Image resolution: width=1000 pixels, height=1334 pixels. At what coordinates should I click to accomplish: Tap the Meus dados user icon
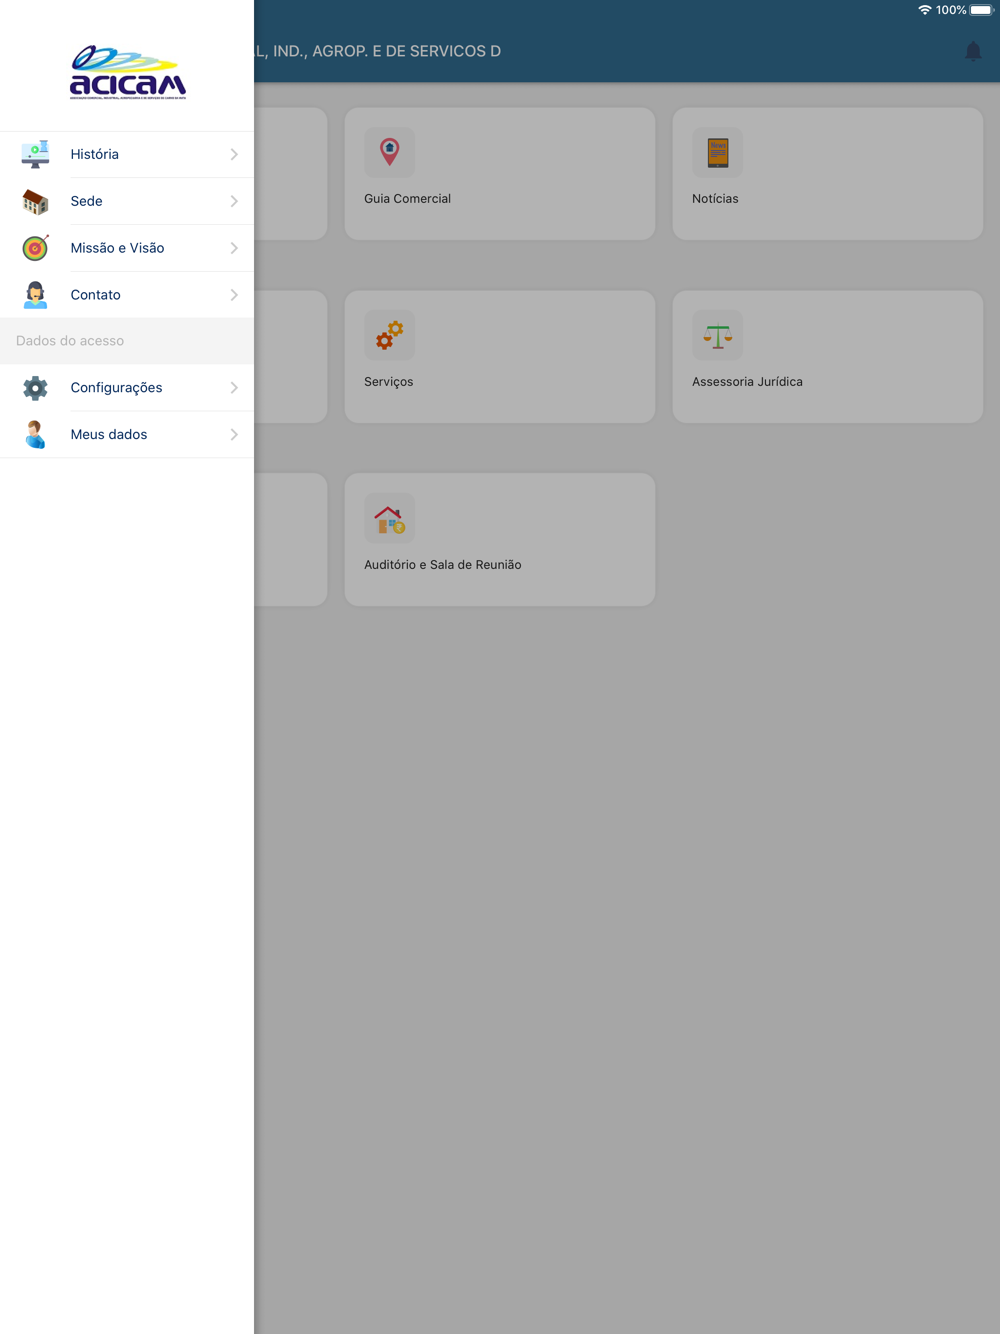click(35, 435)
